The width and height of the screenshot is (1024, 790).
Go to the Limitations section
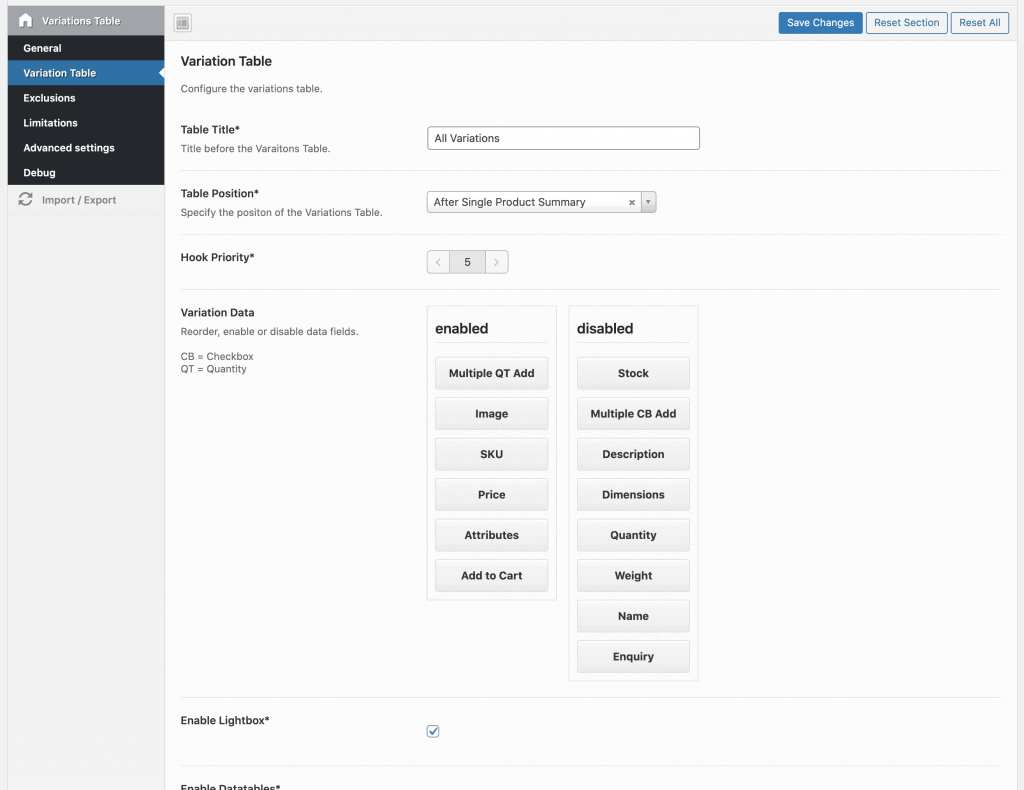(50, 123)
